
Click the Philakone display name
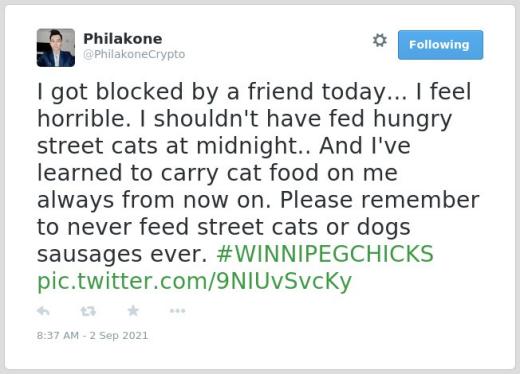tap(123, 39)
